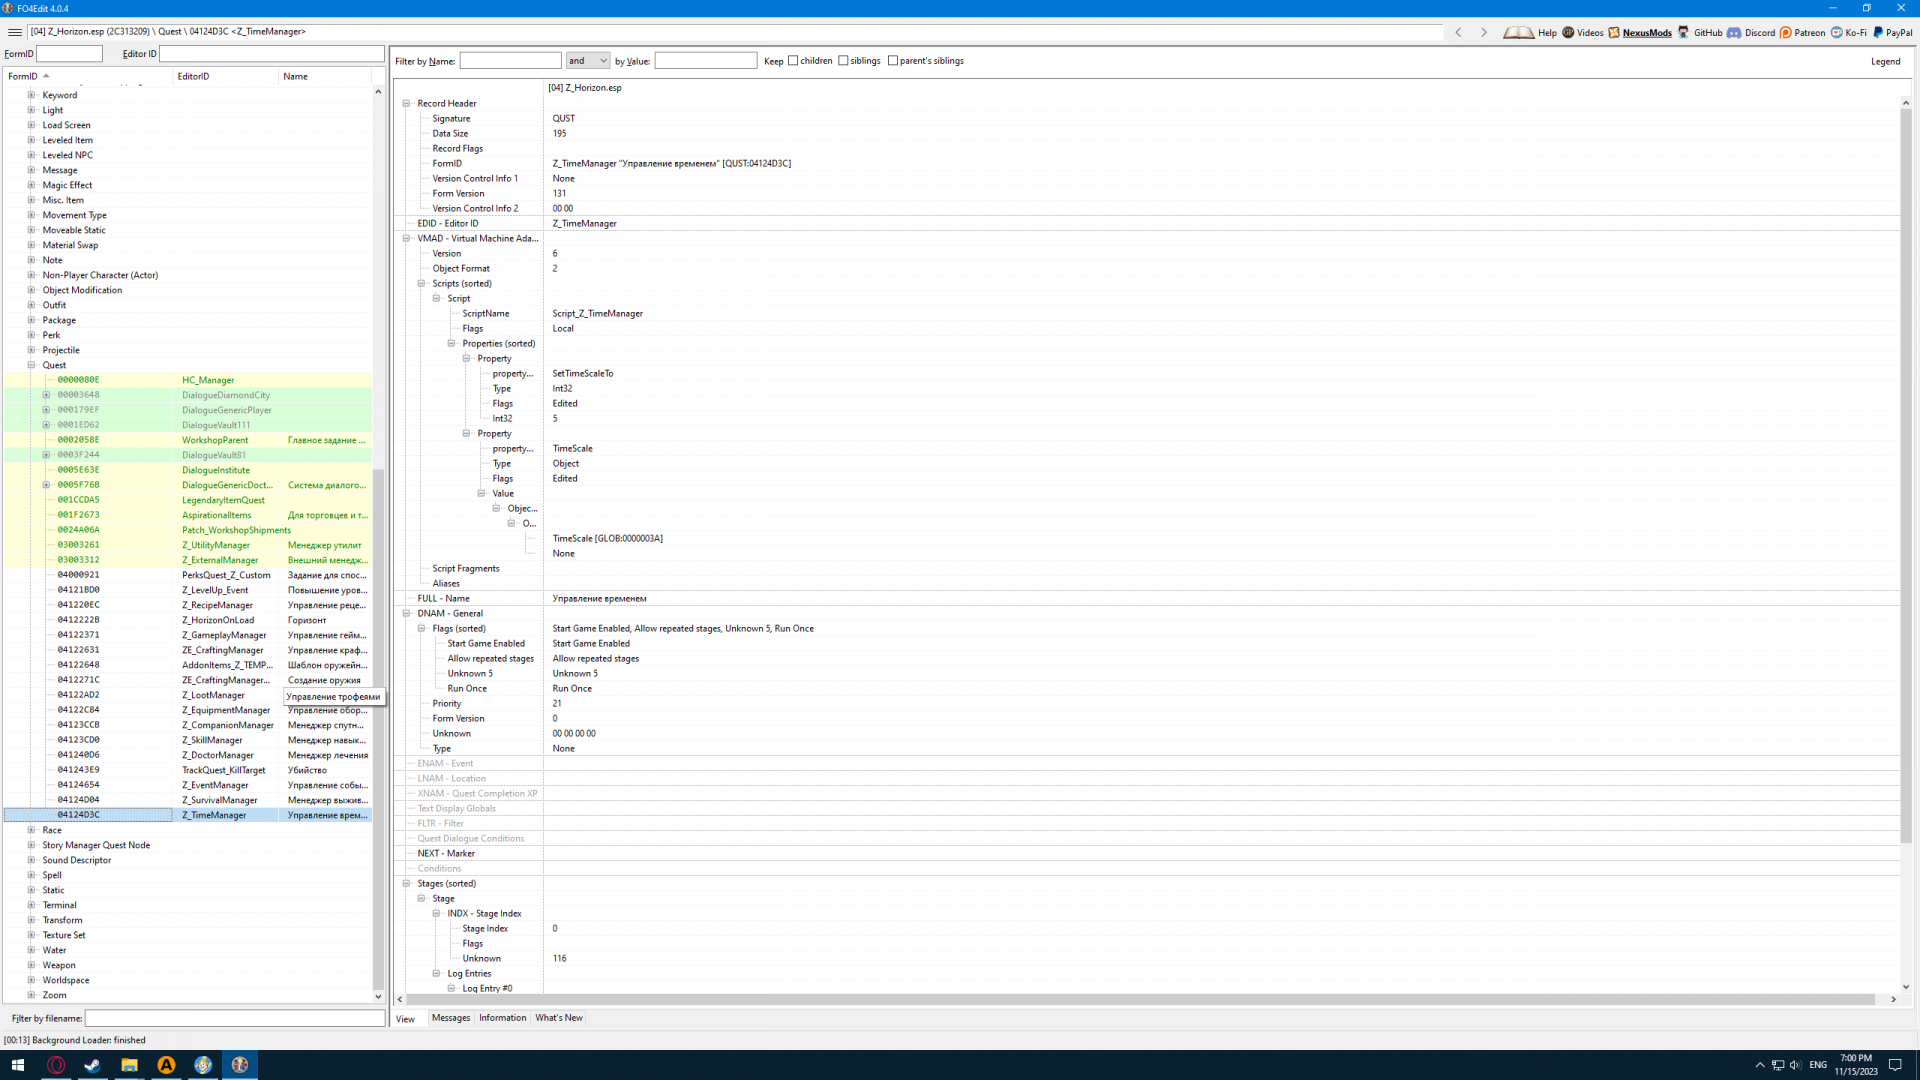This screenshot has height=1080, width=1920.
Task: Open the Patreon link icon
Action: click(x=1786, y=32)
